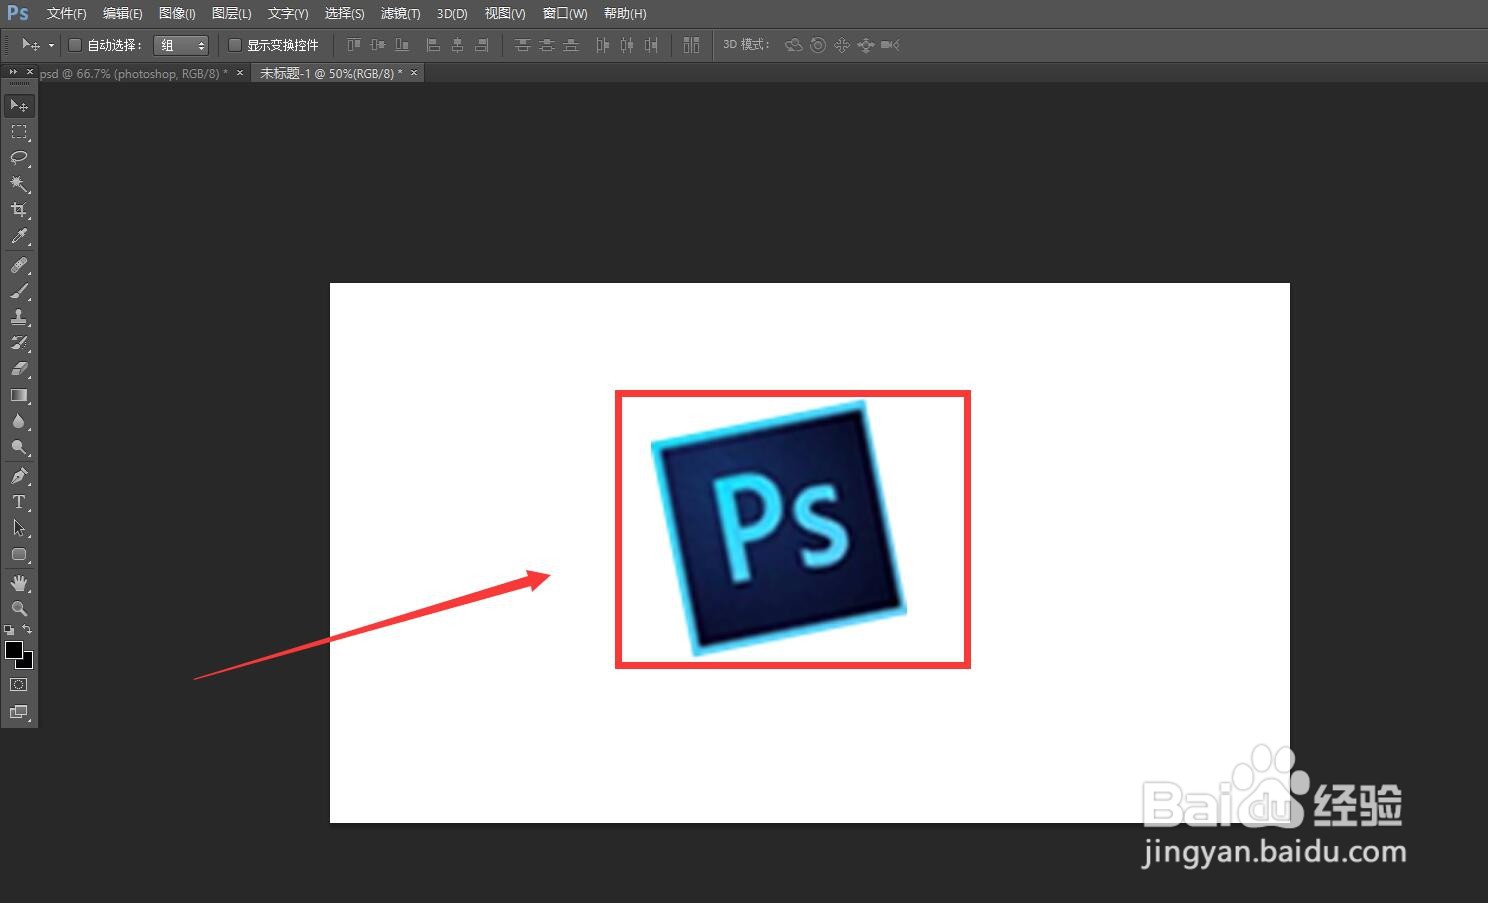
Task: Select the Zoom tool
Action: (x=19, y=609)
